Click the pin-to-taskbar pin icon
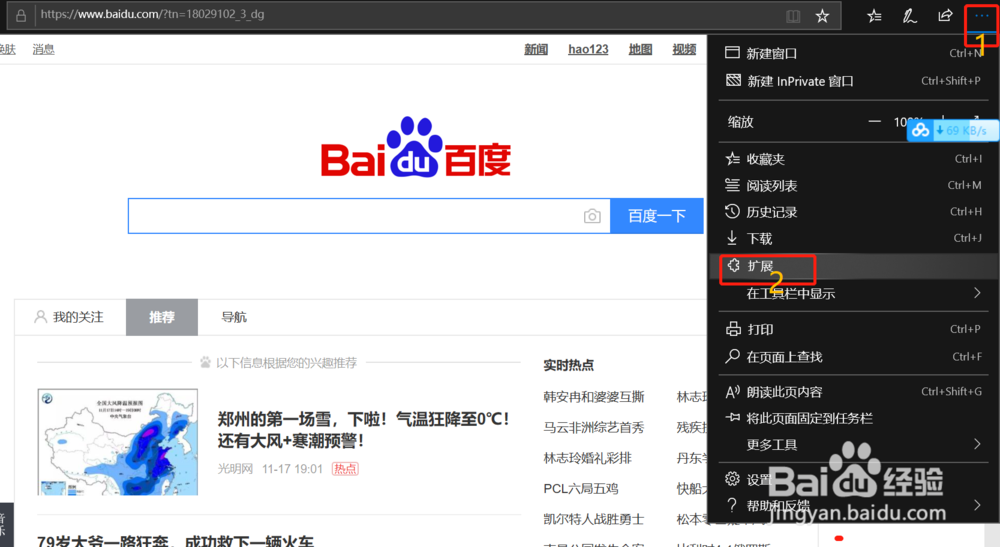This screenshot has width=1000, height=547. (733, 418)
